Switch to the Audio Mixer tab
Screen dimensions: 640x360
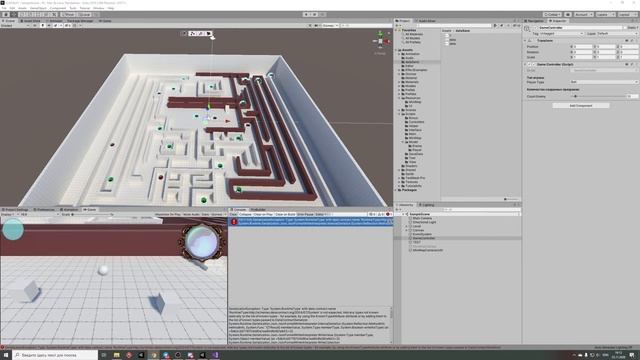(x=426, y=21)
